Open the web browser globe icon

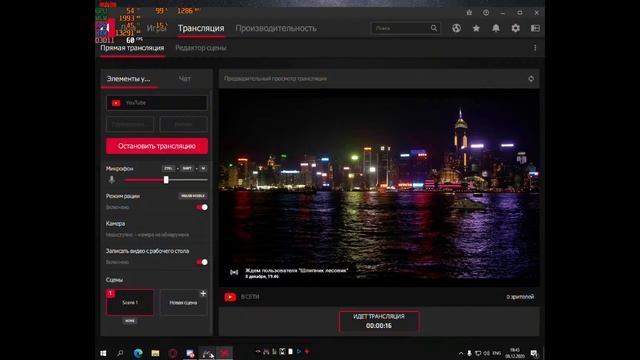click(x=456, y=28)
